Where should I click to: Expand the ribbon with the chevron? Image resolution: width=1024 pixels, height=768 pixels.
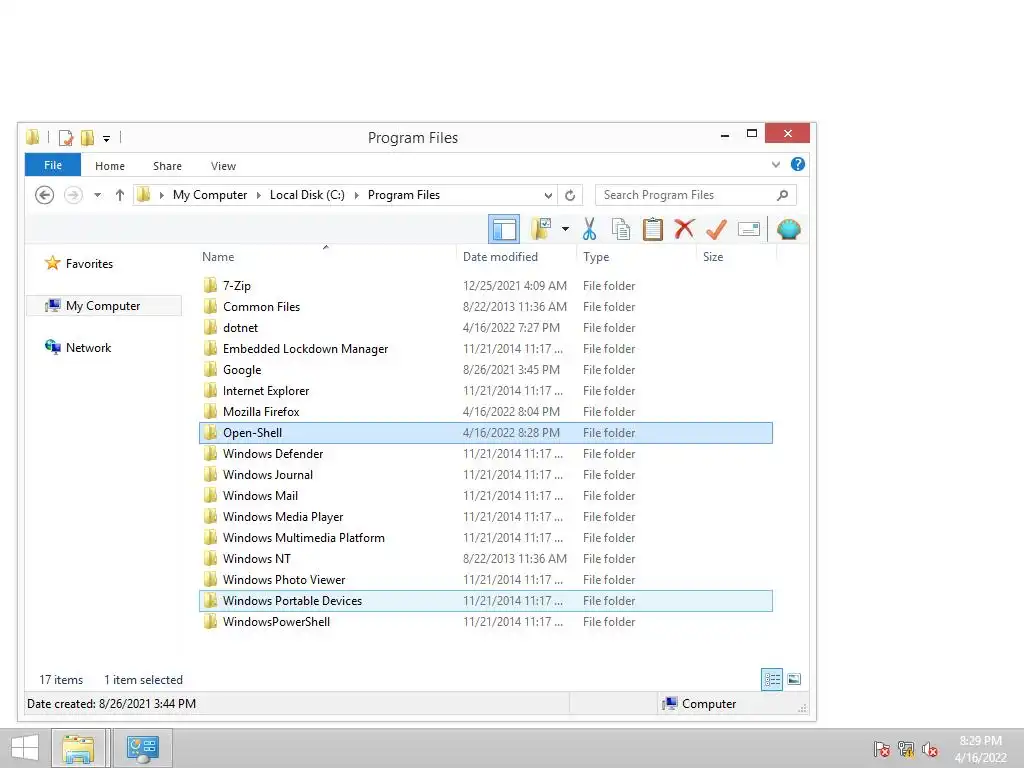[x=776, y=165]
